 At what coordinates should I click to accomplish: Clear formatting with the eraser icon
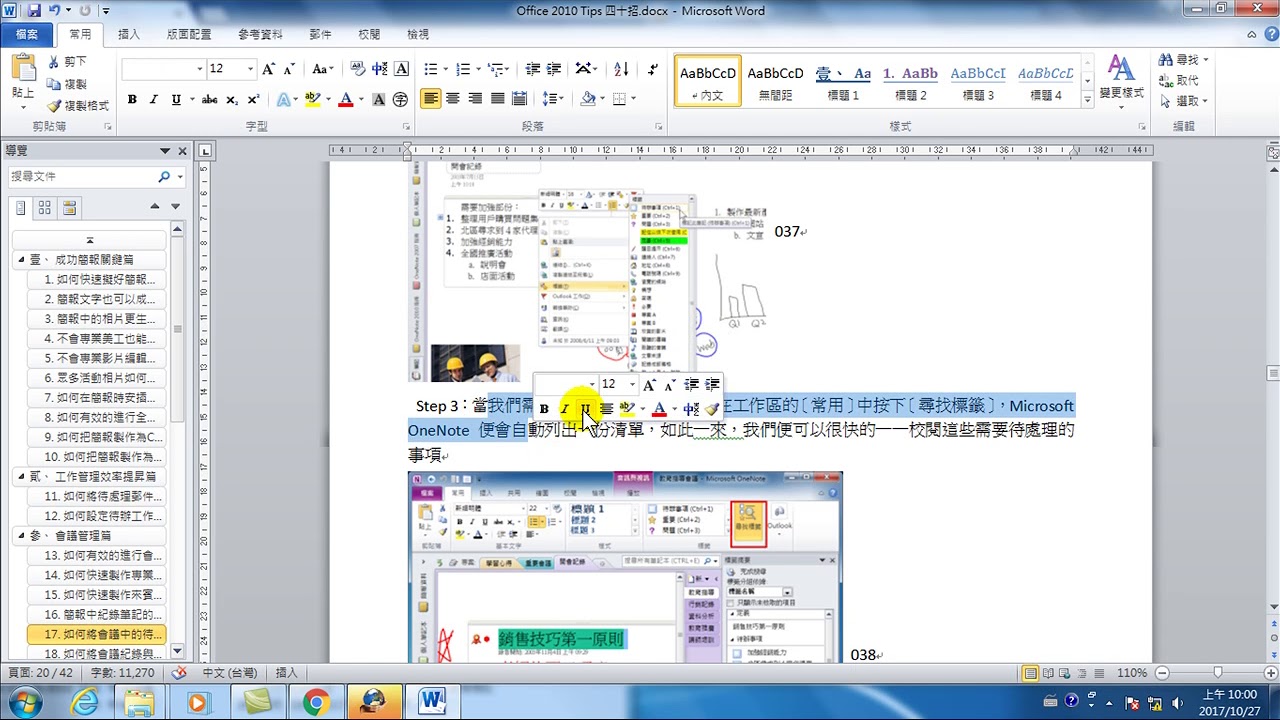(357, 69)
